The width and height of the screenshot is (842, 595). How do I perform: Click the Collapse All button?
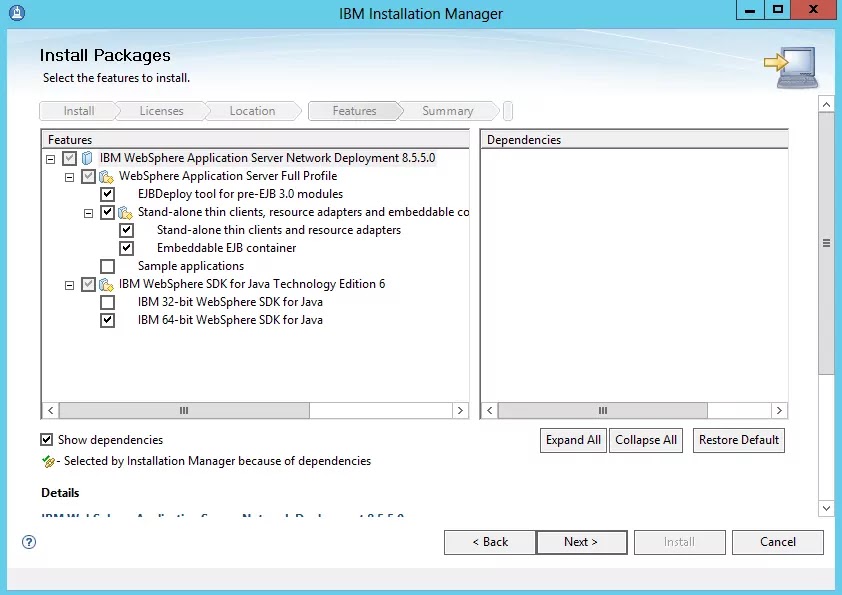(x=645, y=440)
